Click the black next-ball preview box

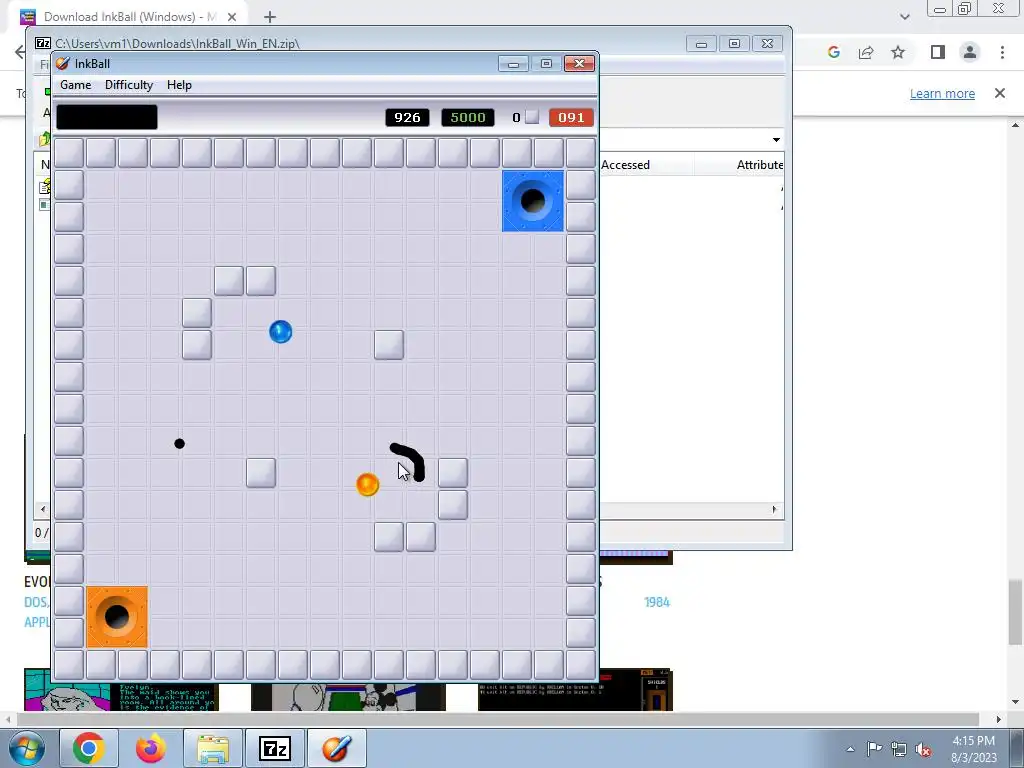[x=107, y=117]
